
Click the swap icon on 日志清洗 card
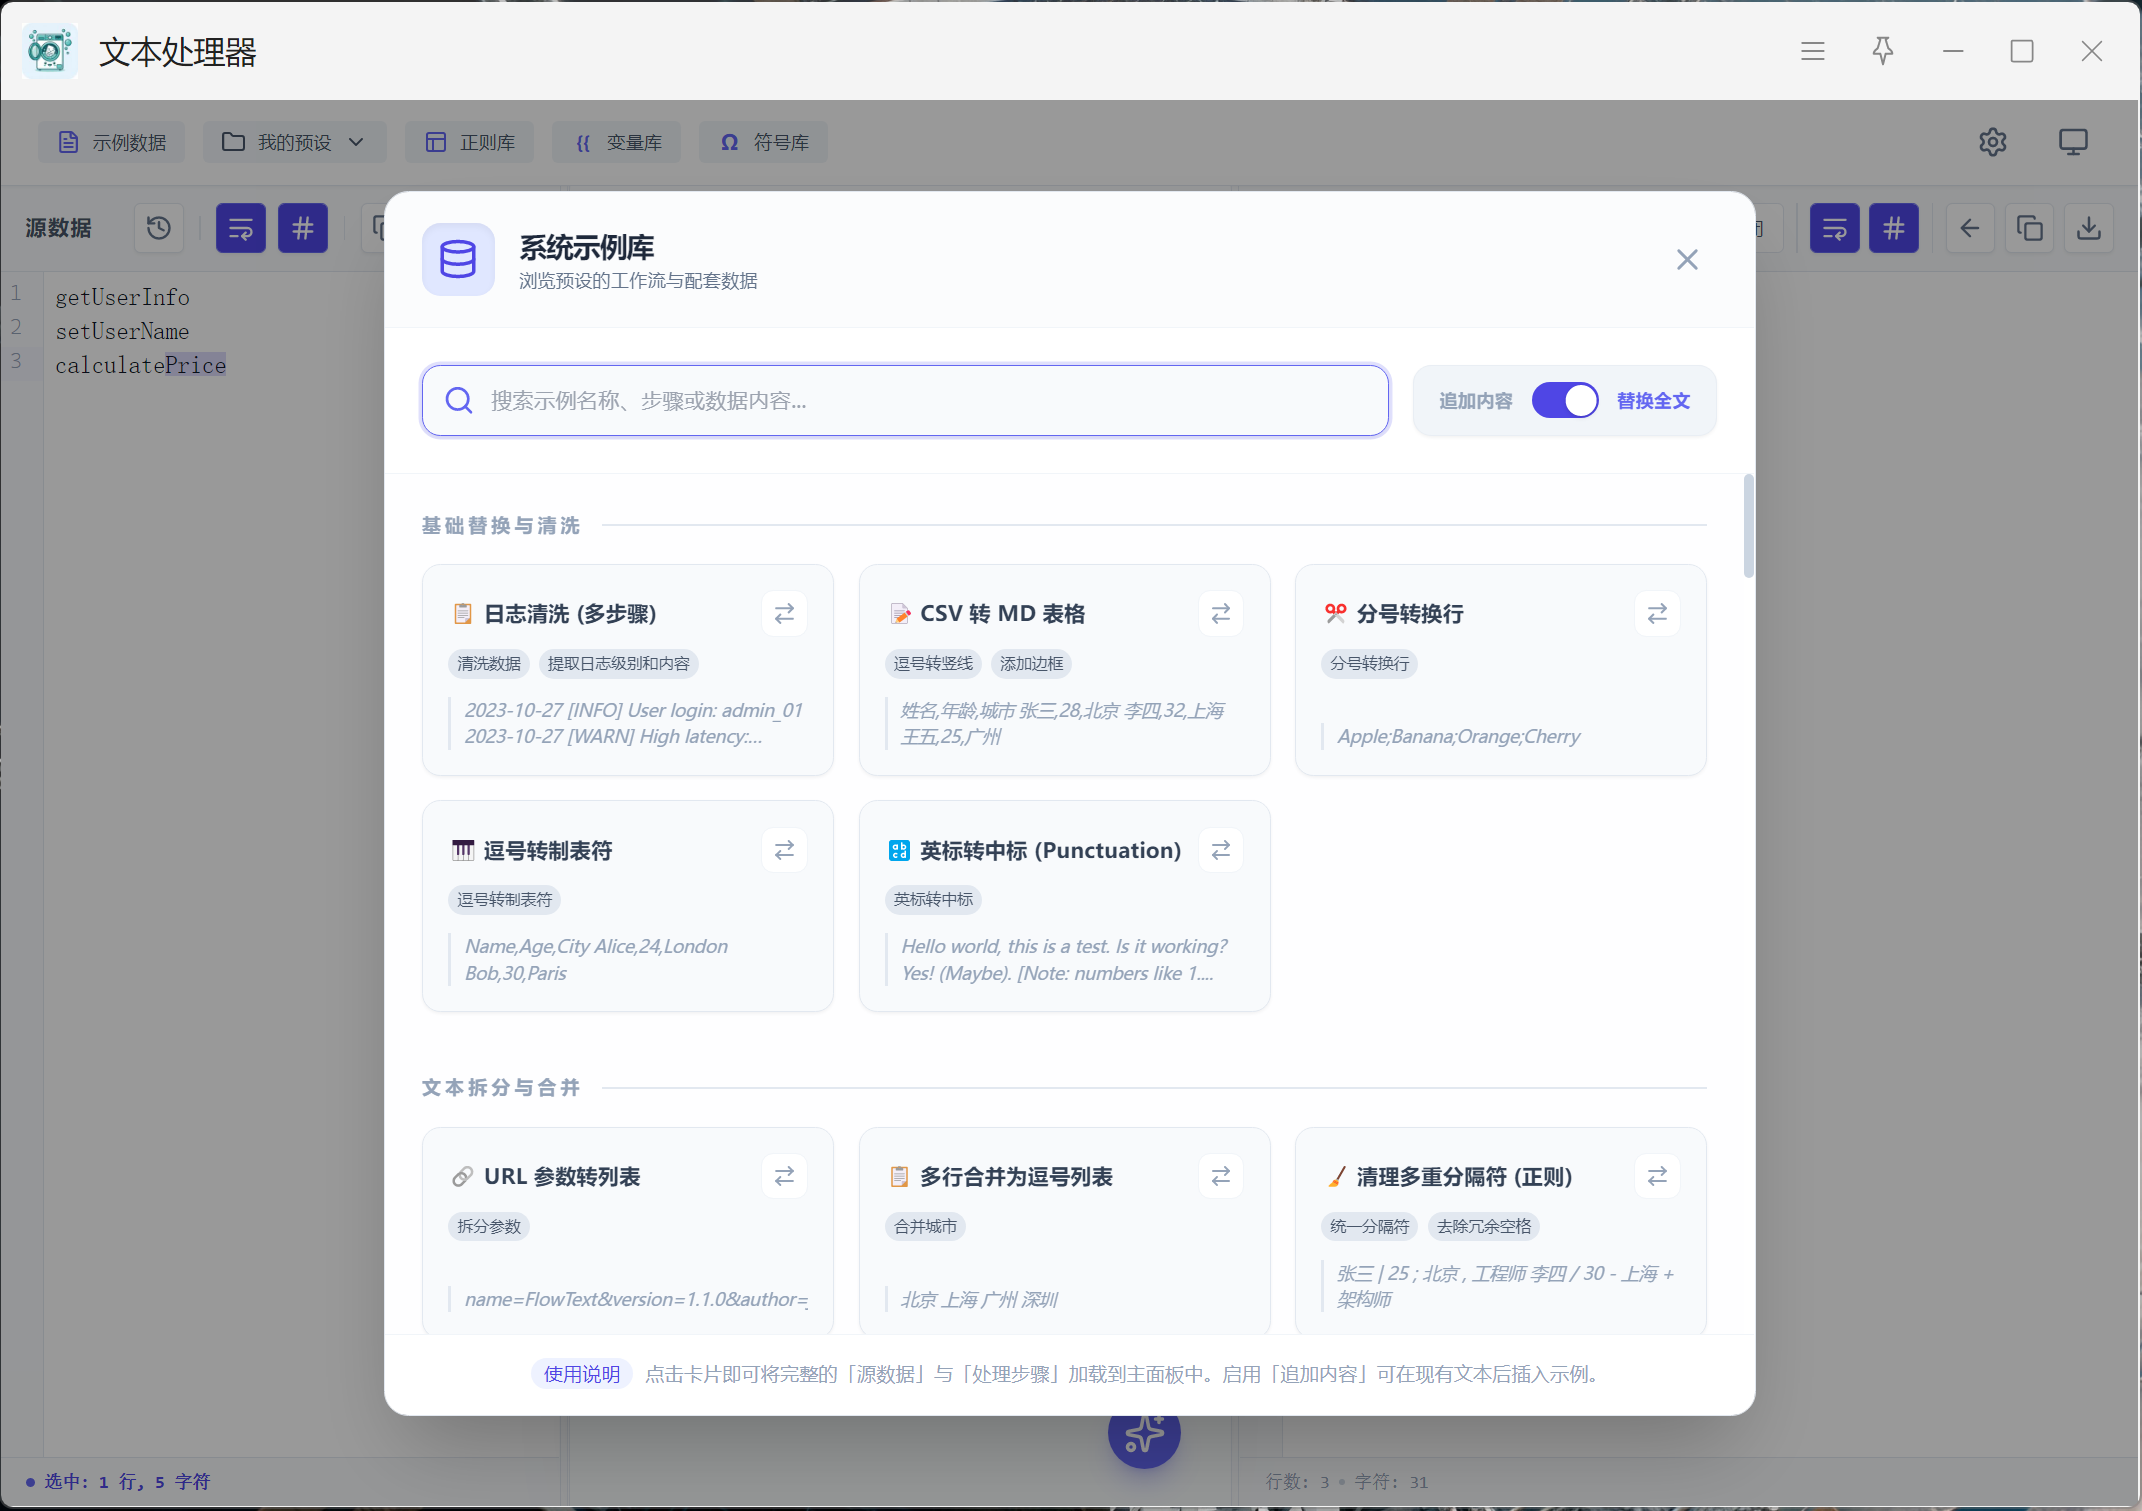tap(784, 613)
